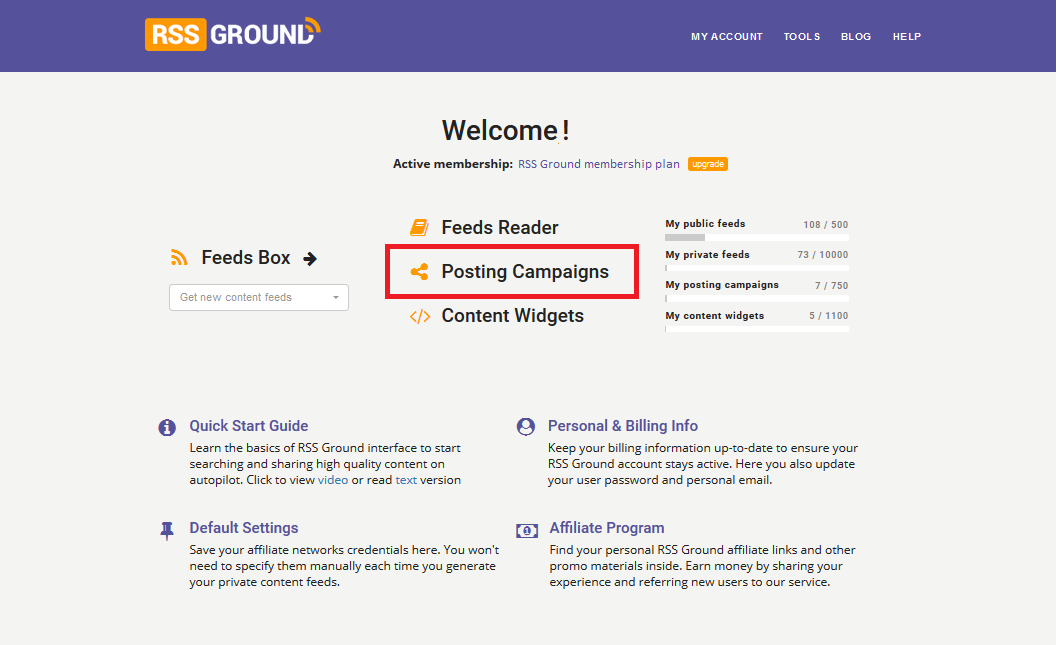Click the 7 / 750 posting campaigns count
This screenshot has height=645, width=1056.
click(x=831, y=285)
